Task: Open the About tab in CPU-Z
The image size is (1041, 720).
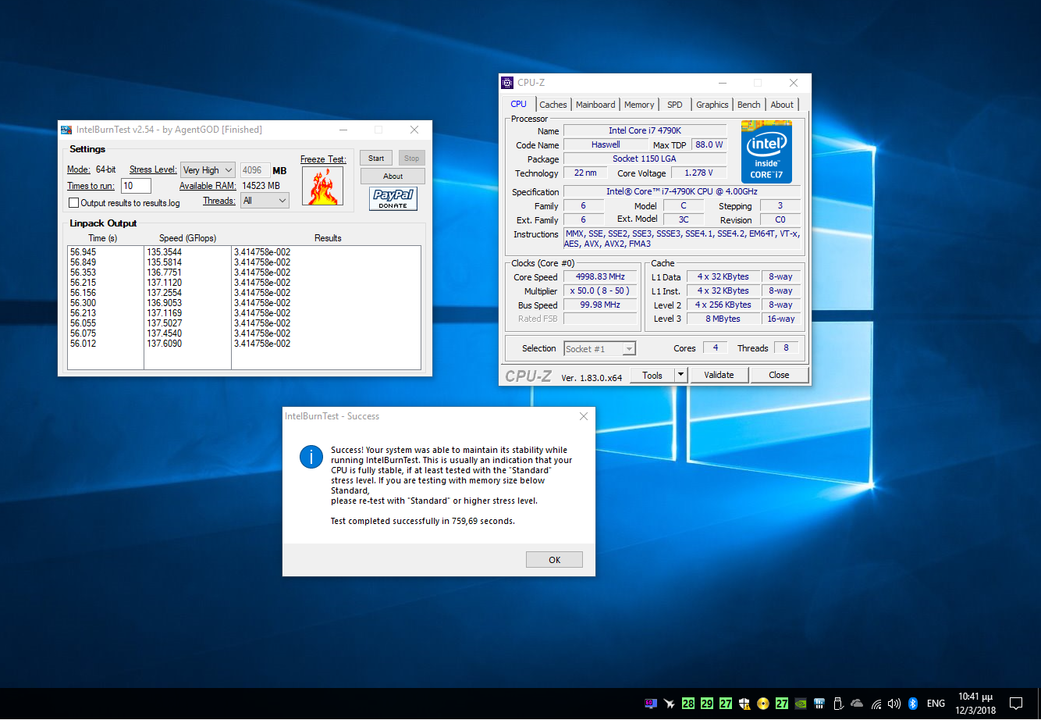Action: 781,105
